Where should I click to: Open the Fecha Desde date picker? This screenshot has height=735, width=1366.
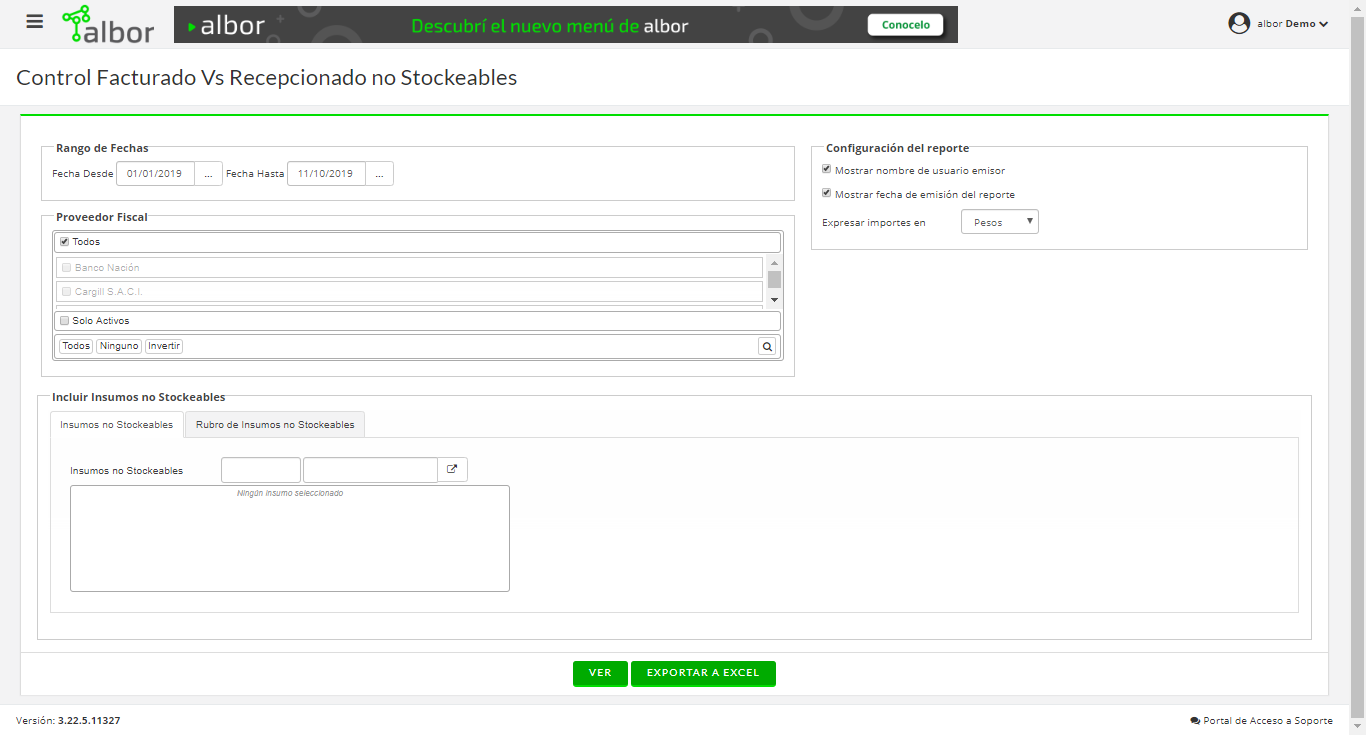point(208,174)
